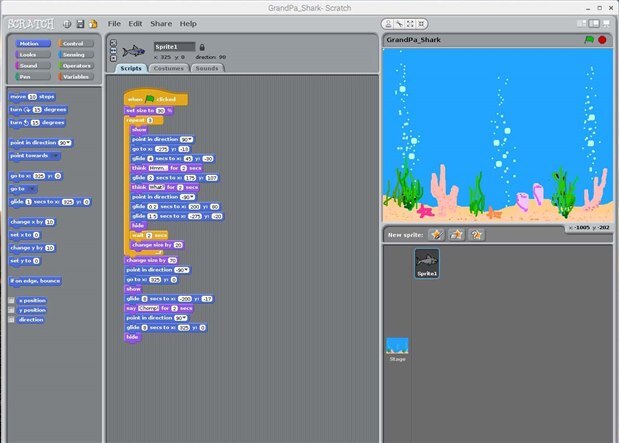
Task: Set rotation style to left-right flip
Action: pos(113,51)
